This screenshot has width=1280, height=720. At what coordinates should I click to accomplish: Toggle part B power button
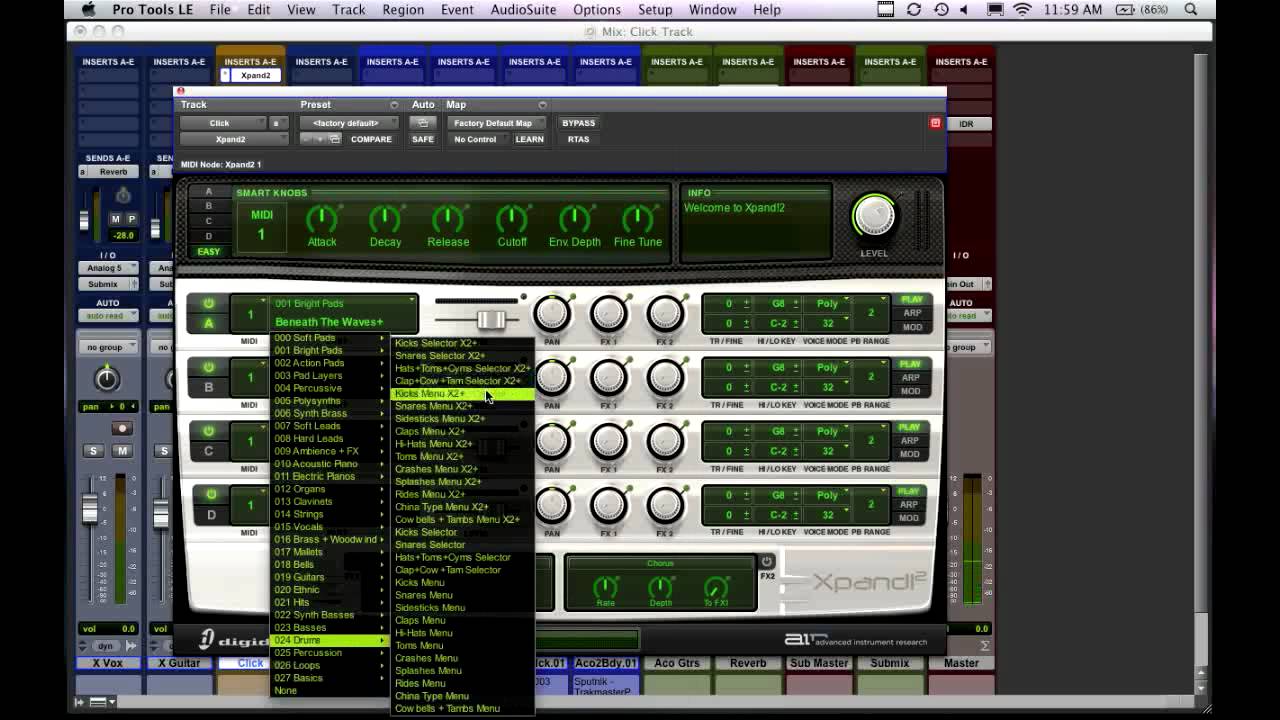pos(208,367)
